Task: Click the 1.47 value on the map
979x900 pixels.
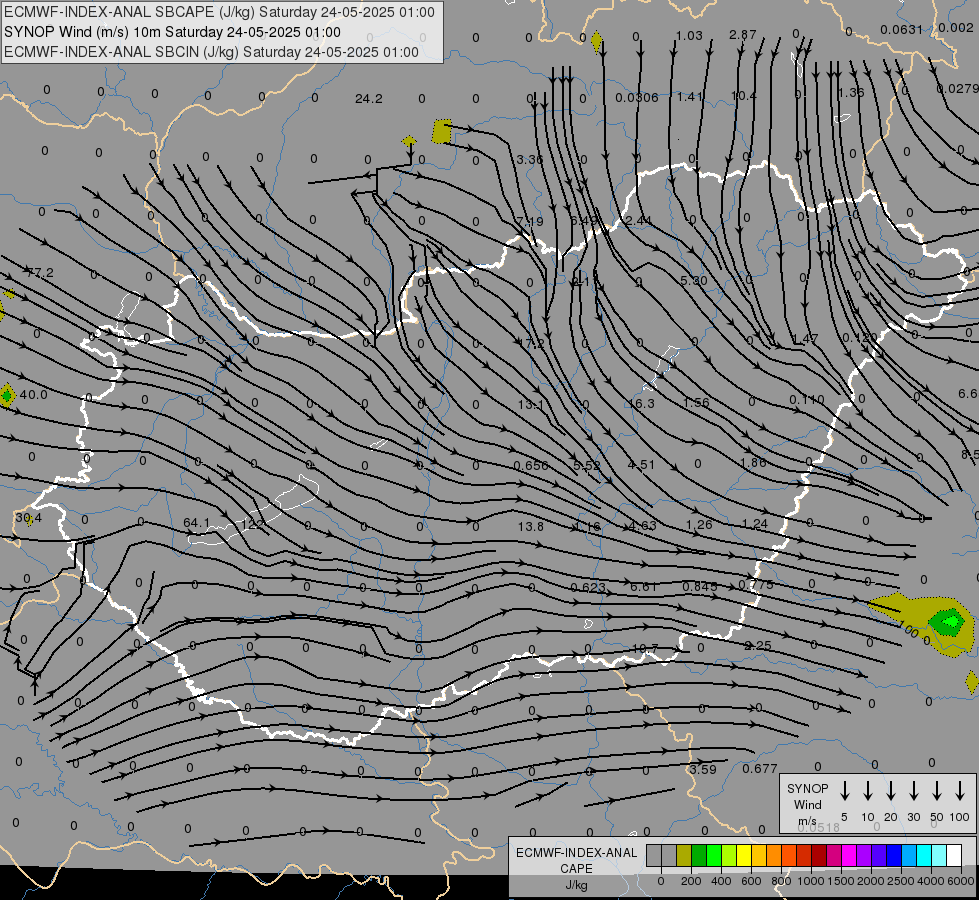Action: (x=805, y=339)
